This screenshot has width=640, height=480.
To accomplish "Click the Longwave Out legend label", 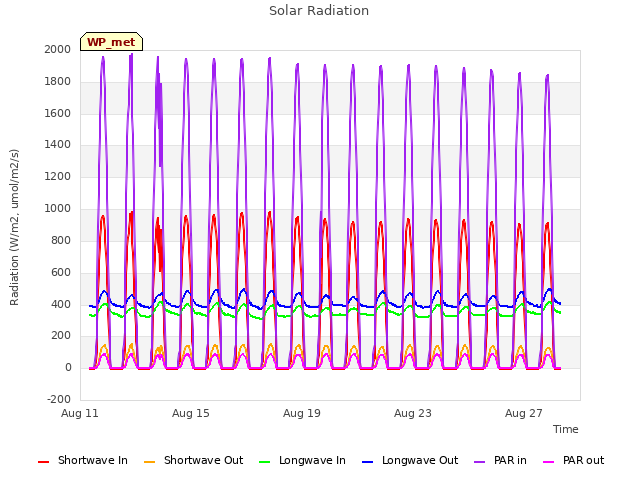I will 420,460.
